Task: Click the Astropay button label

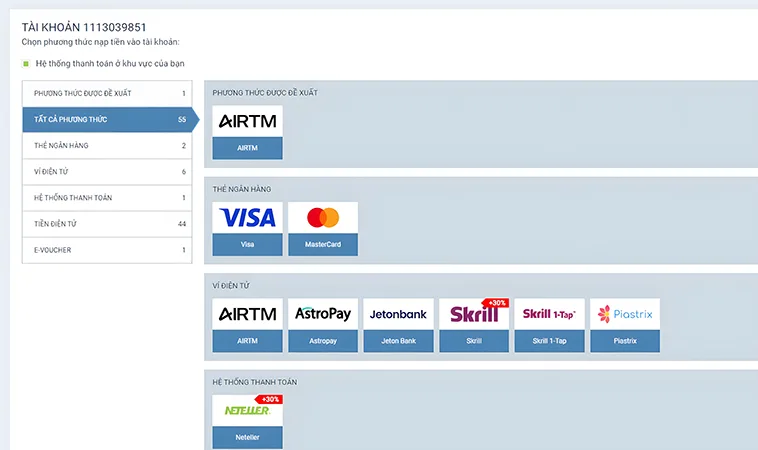Action: pyautogui.click(x=323, y=341)
